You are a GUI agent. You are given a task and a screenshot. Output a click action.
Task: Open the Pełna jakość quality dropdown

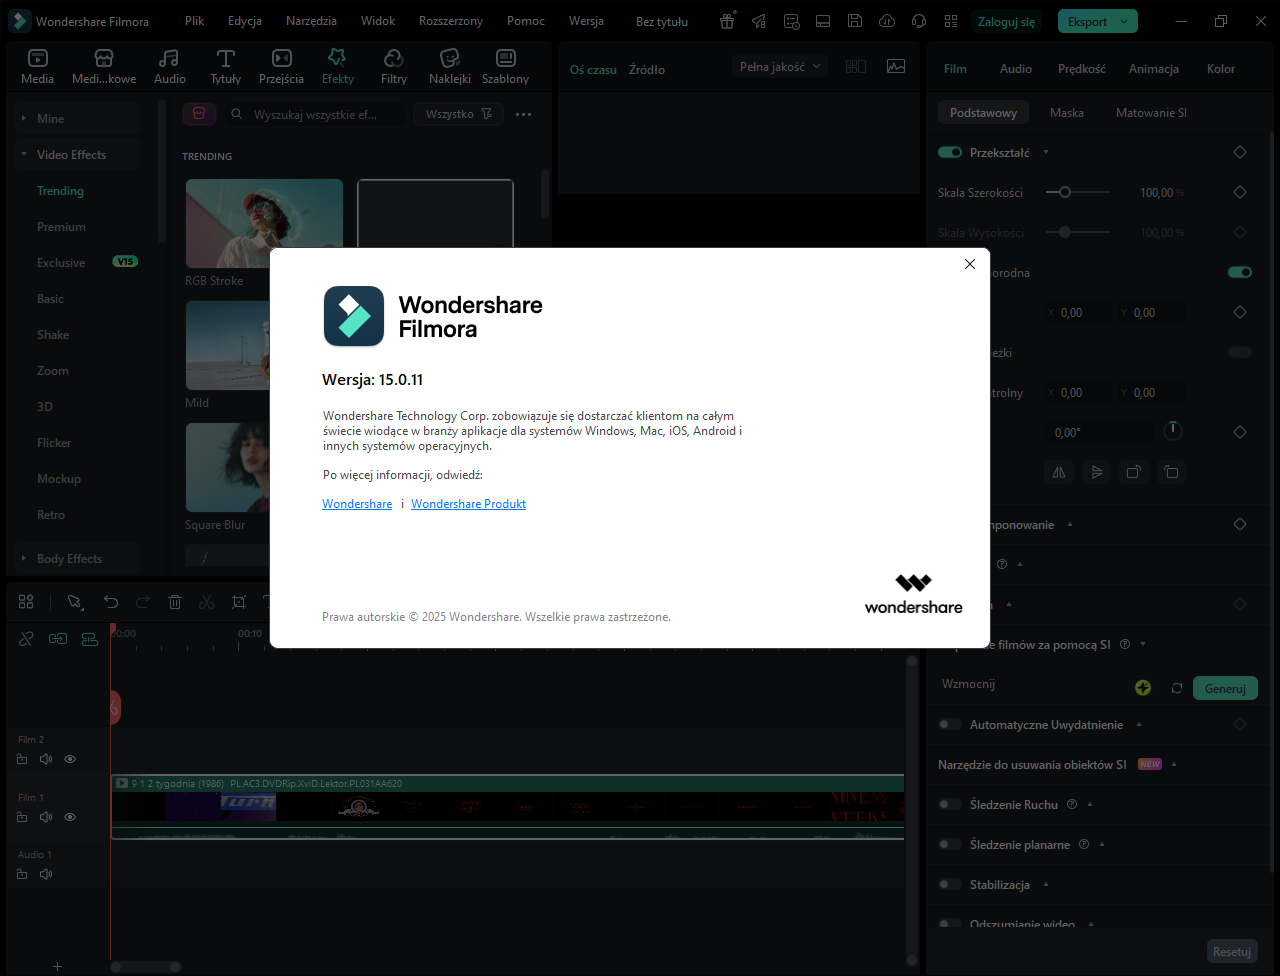[x=780, y=66]
